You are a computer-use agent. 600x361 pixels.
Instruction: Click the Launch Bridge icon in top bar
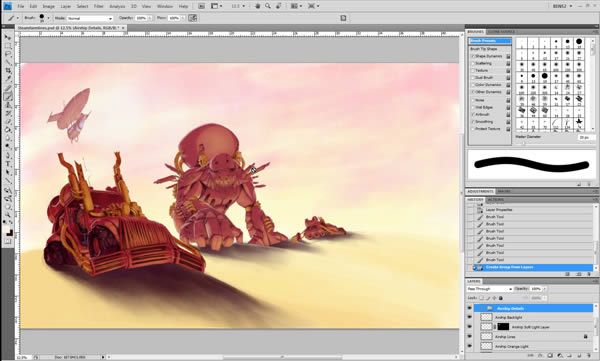[201, 6]
